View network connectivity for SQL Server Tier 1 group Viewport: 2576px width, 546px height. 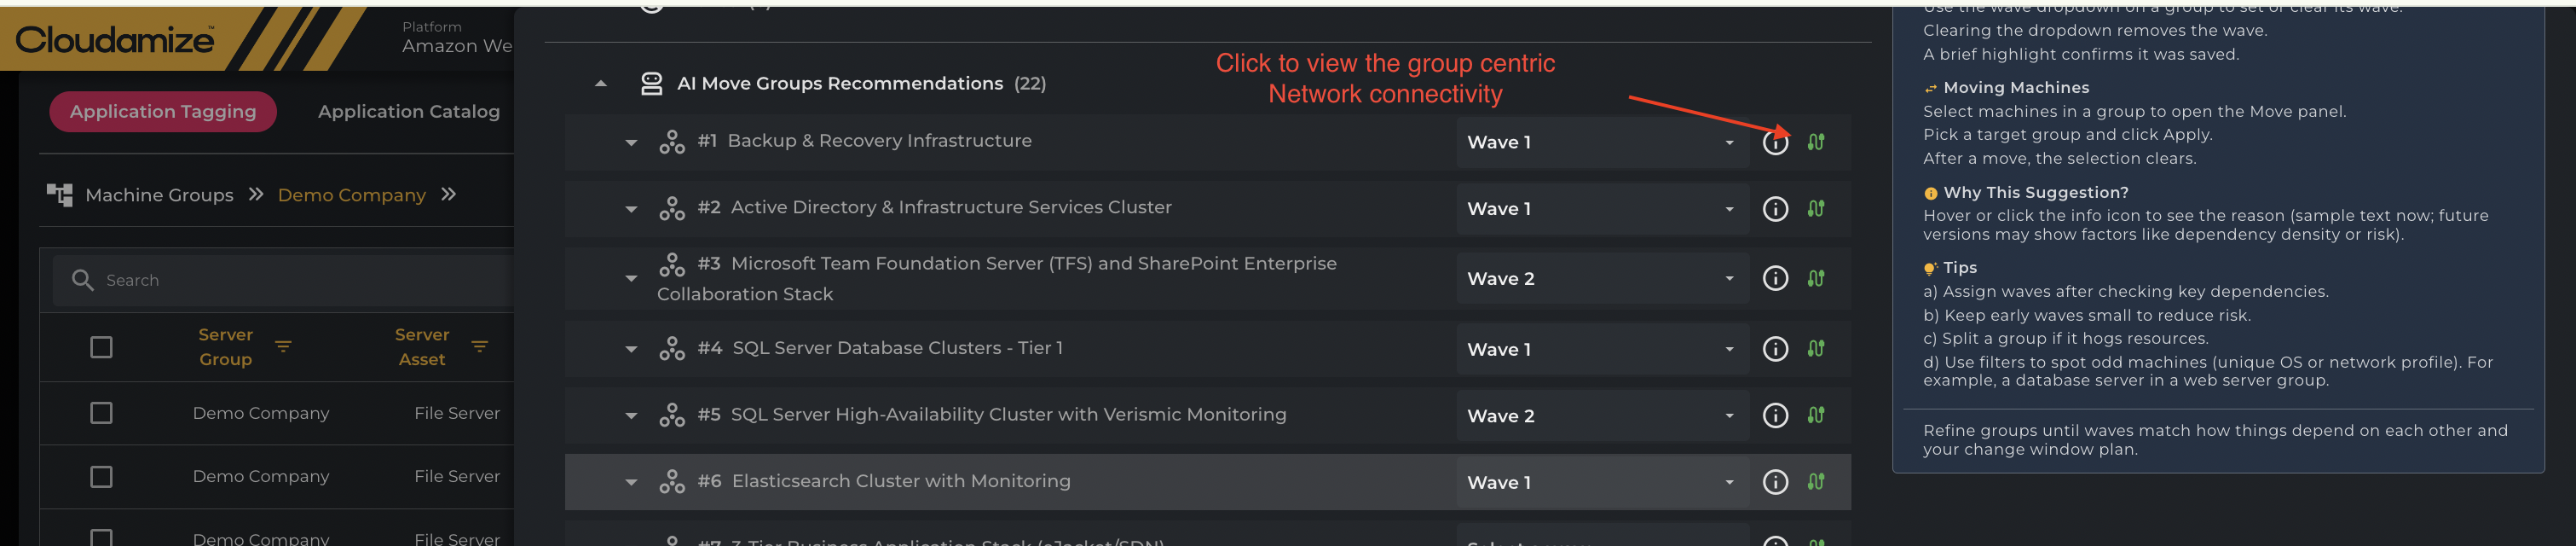pos(1816,349)
